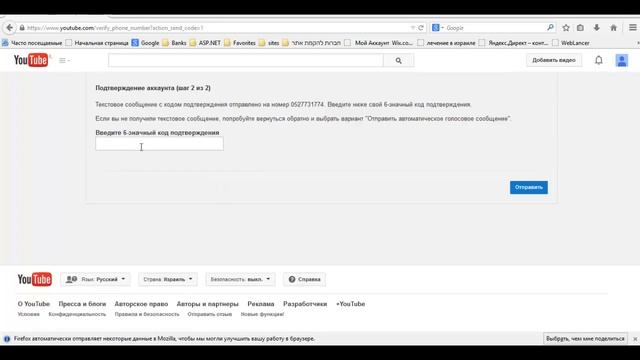
Task: Open the country 'Страна: Израиль' dropdown
Action: pos(168,279)
